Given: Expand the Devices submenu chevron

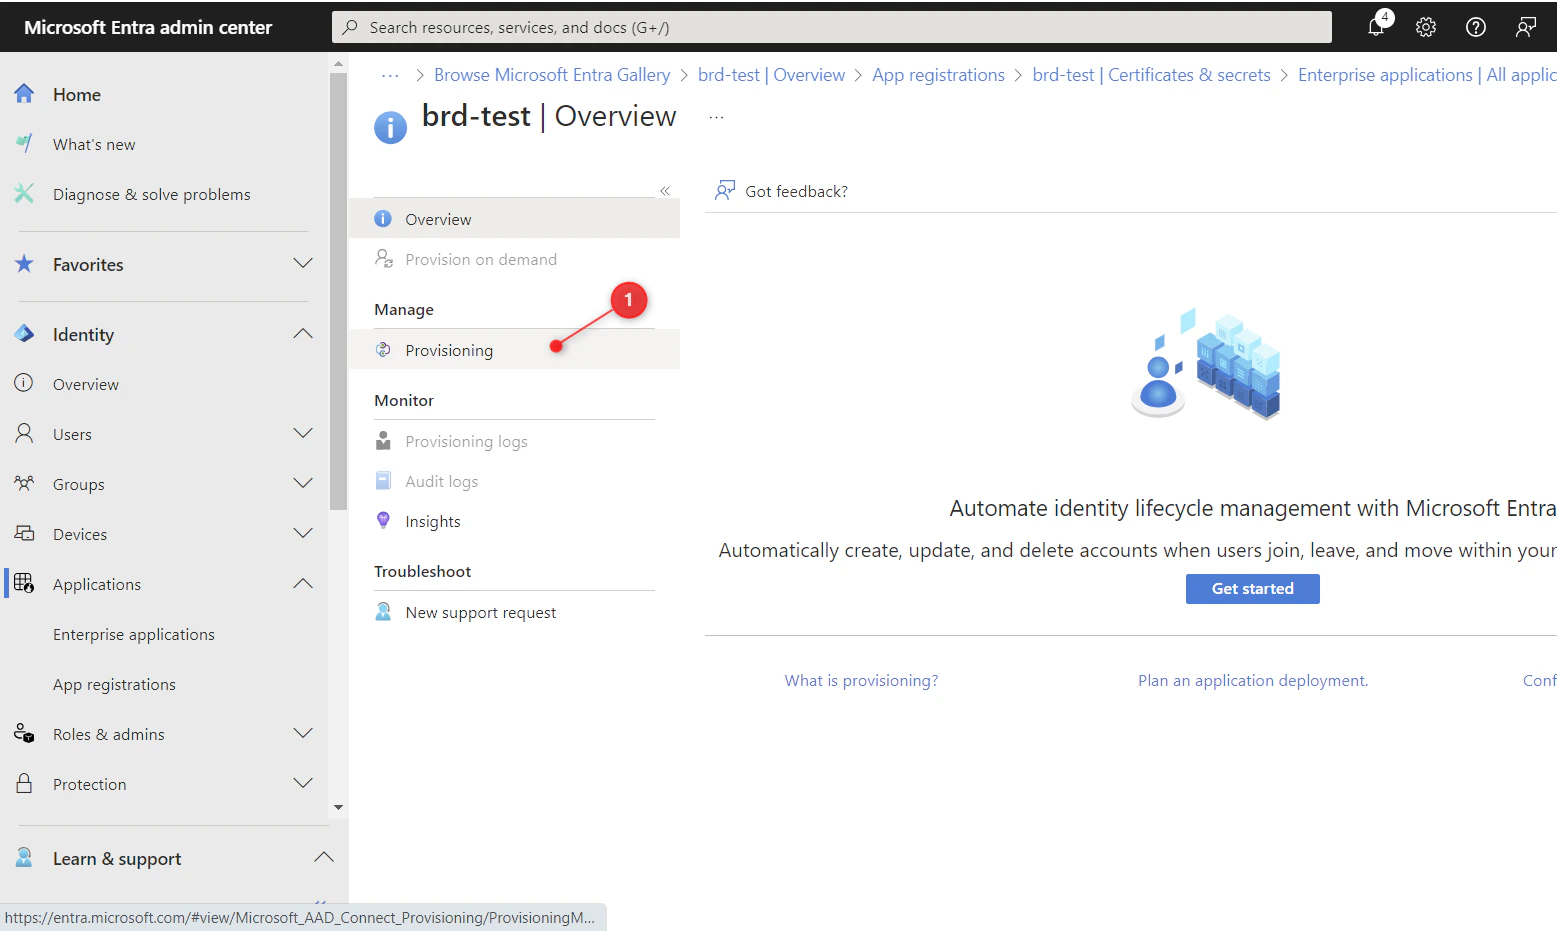Looking at the screenshot, I should coord(303,534).
